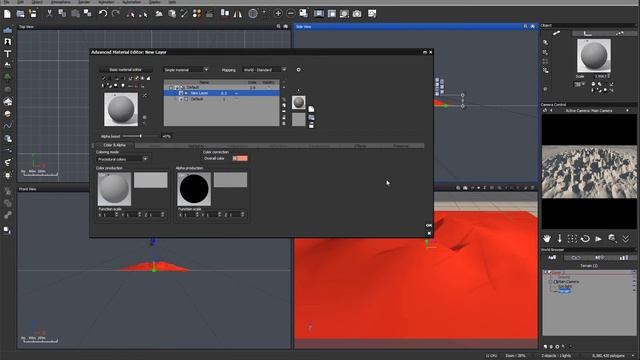Screen dimensions: 640x360
Task: Click the Alpha boost slider handle
Action: tap(140, 136)
